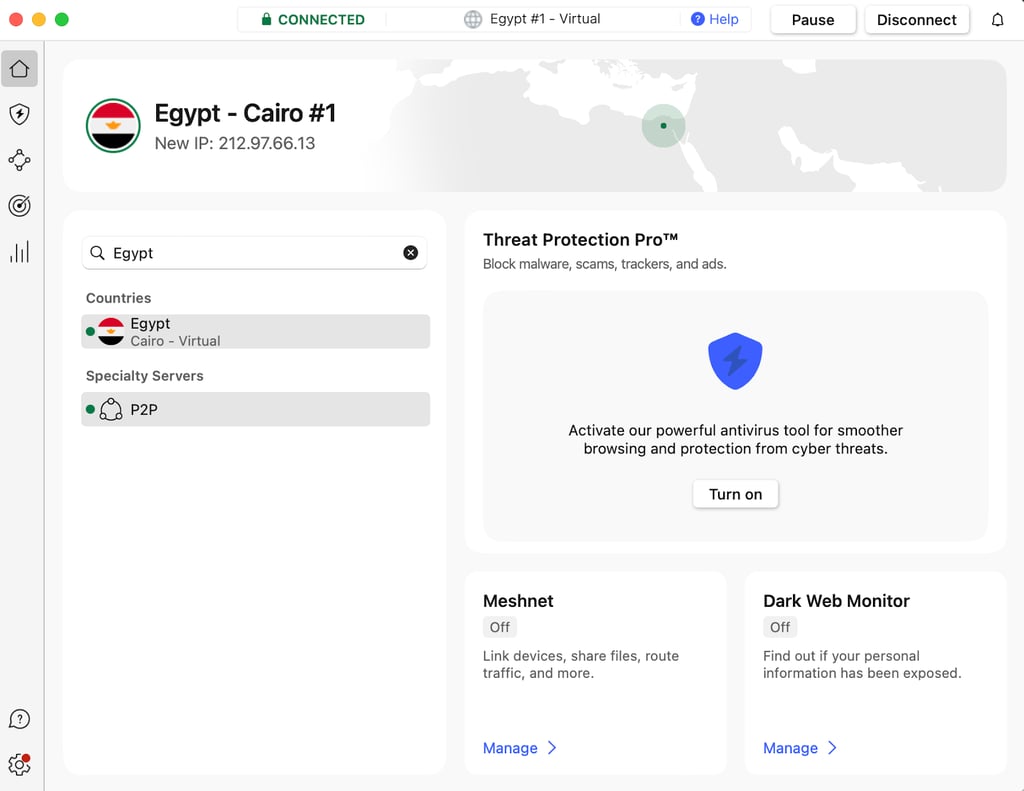Click the Dark Web Monitor card title
The image size is (1024, 791).
(x=836, y=601)
